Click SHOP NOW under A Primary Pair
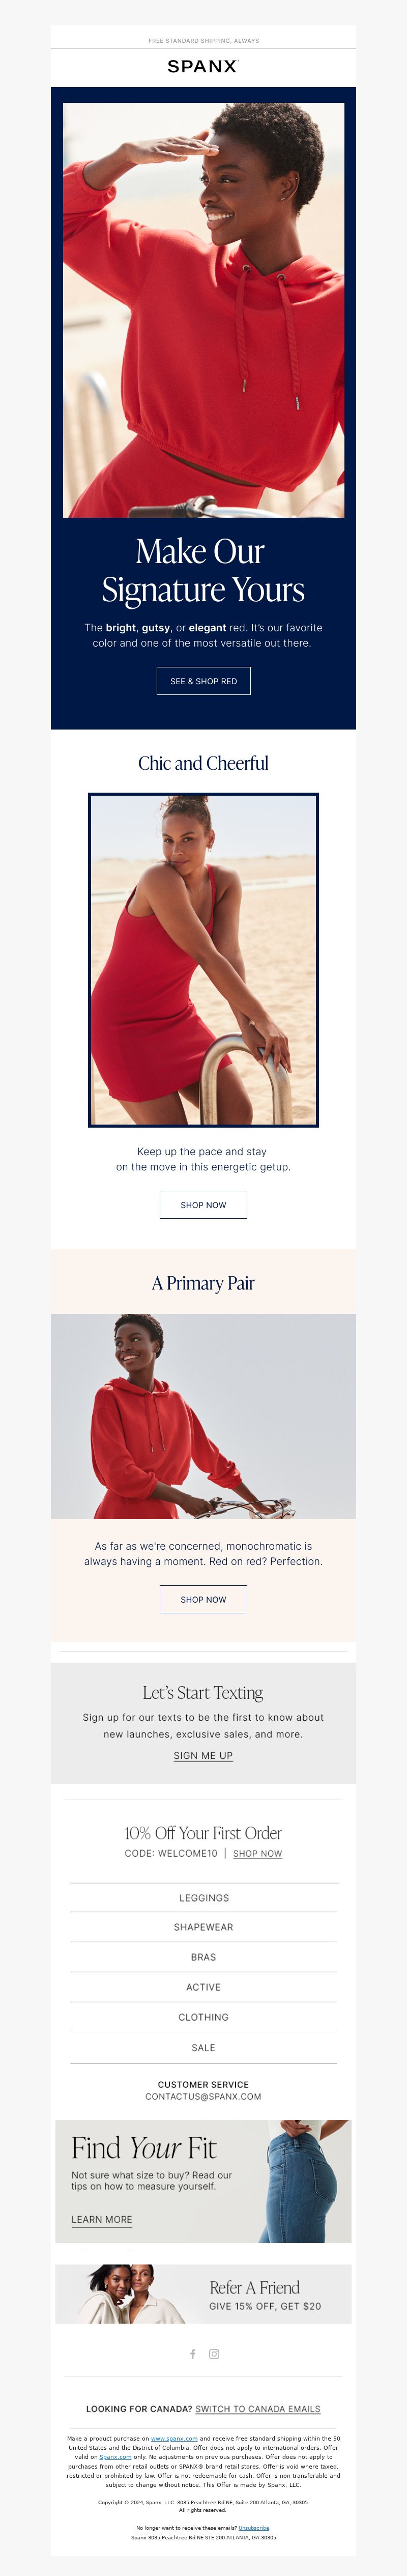The width and height of the screenshot is (407, 2576). (203, 1599)
